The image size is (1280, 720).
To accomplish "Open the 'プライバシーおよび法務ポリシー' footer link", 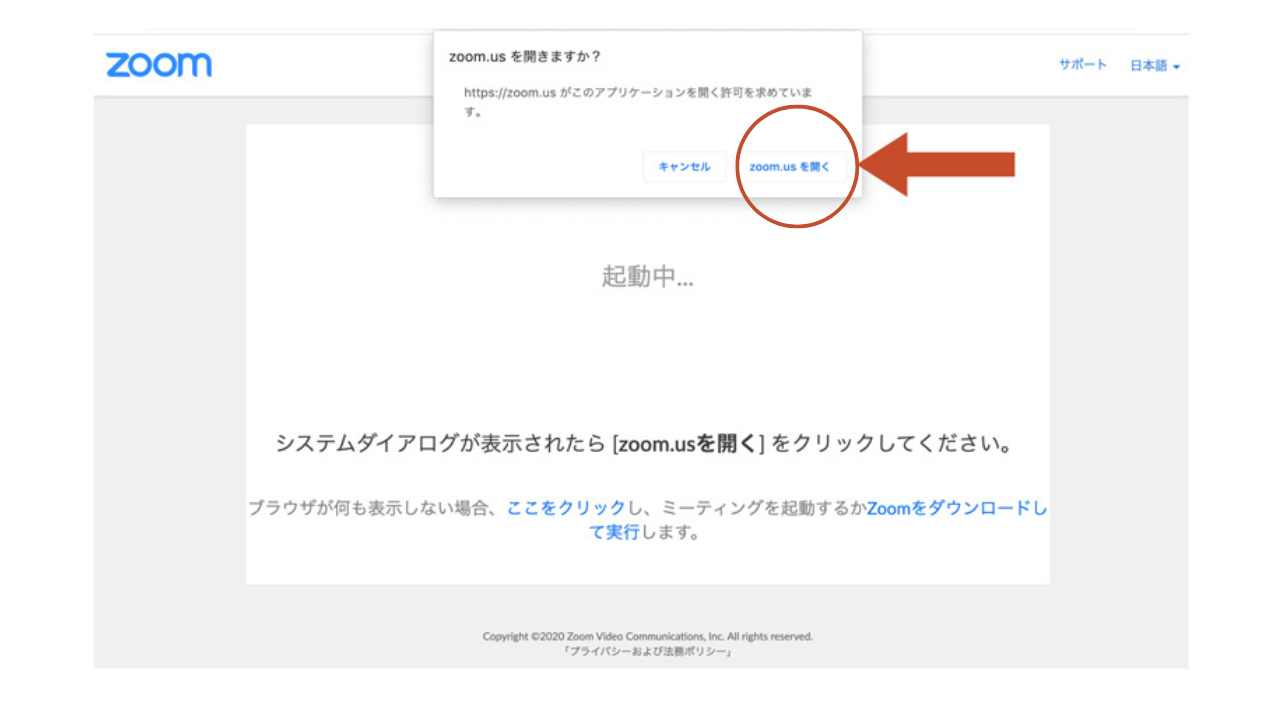I will coord(648,651).
